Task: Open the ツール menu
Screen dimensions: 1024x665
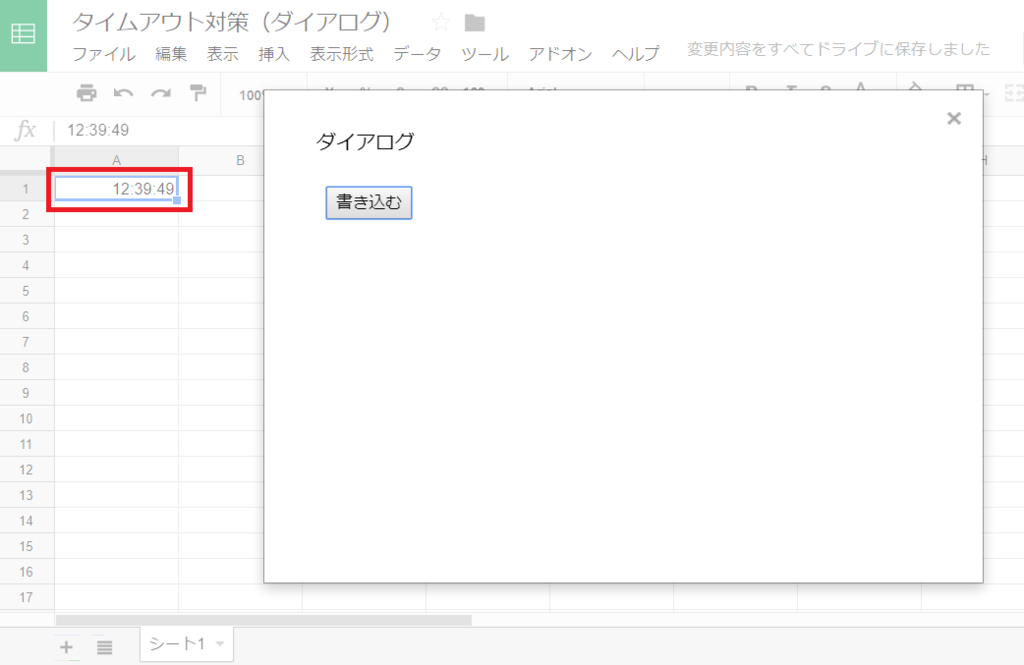Action: [x=485, y=54]
